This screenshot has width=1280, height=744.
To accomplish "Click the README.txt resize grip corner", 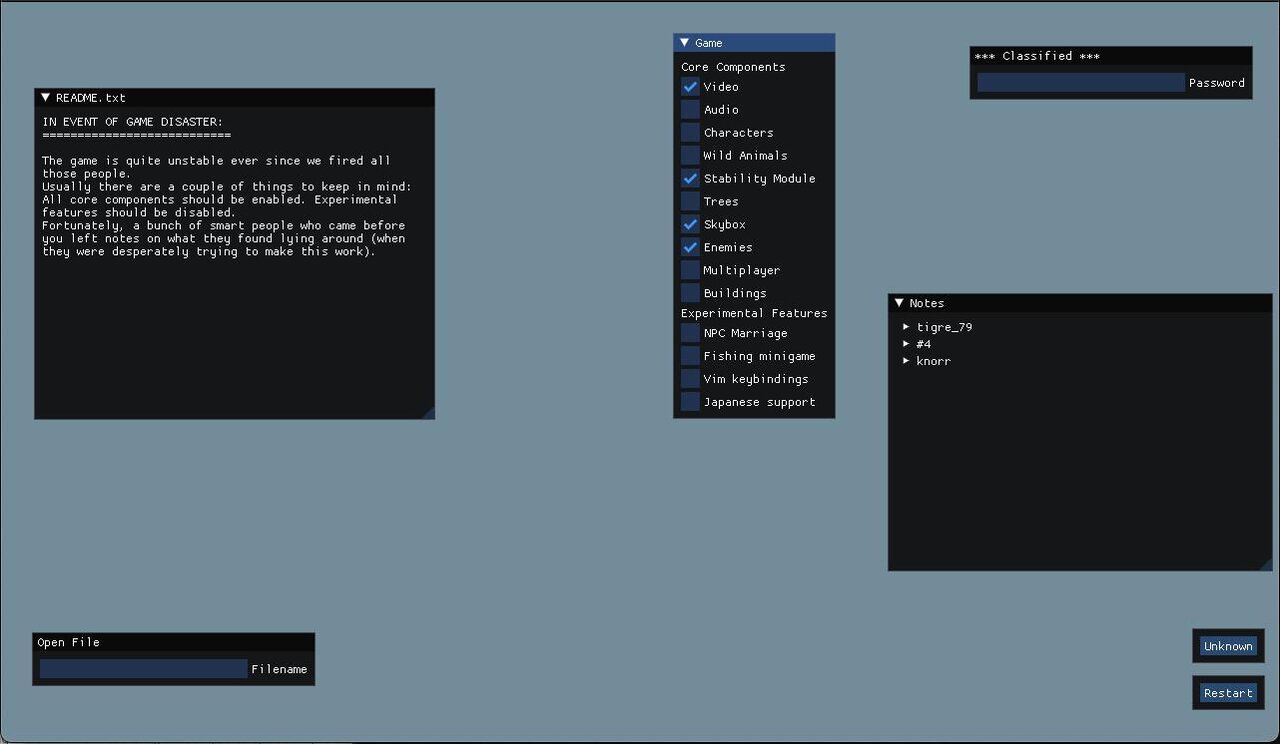I will 428,412.
